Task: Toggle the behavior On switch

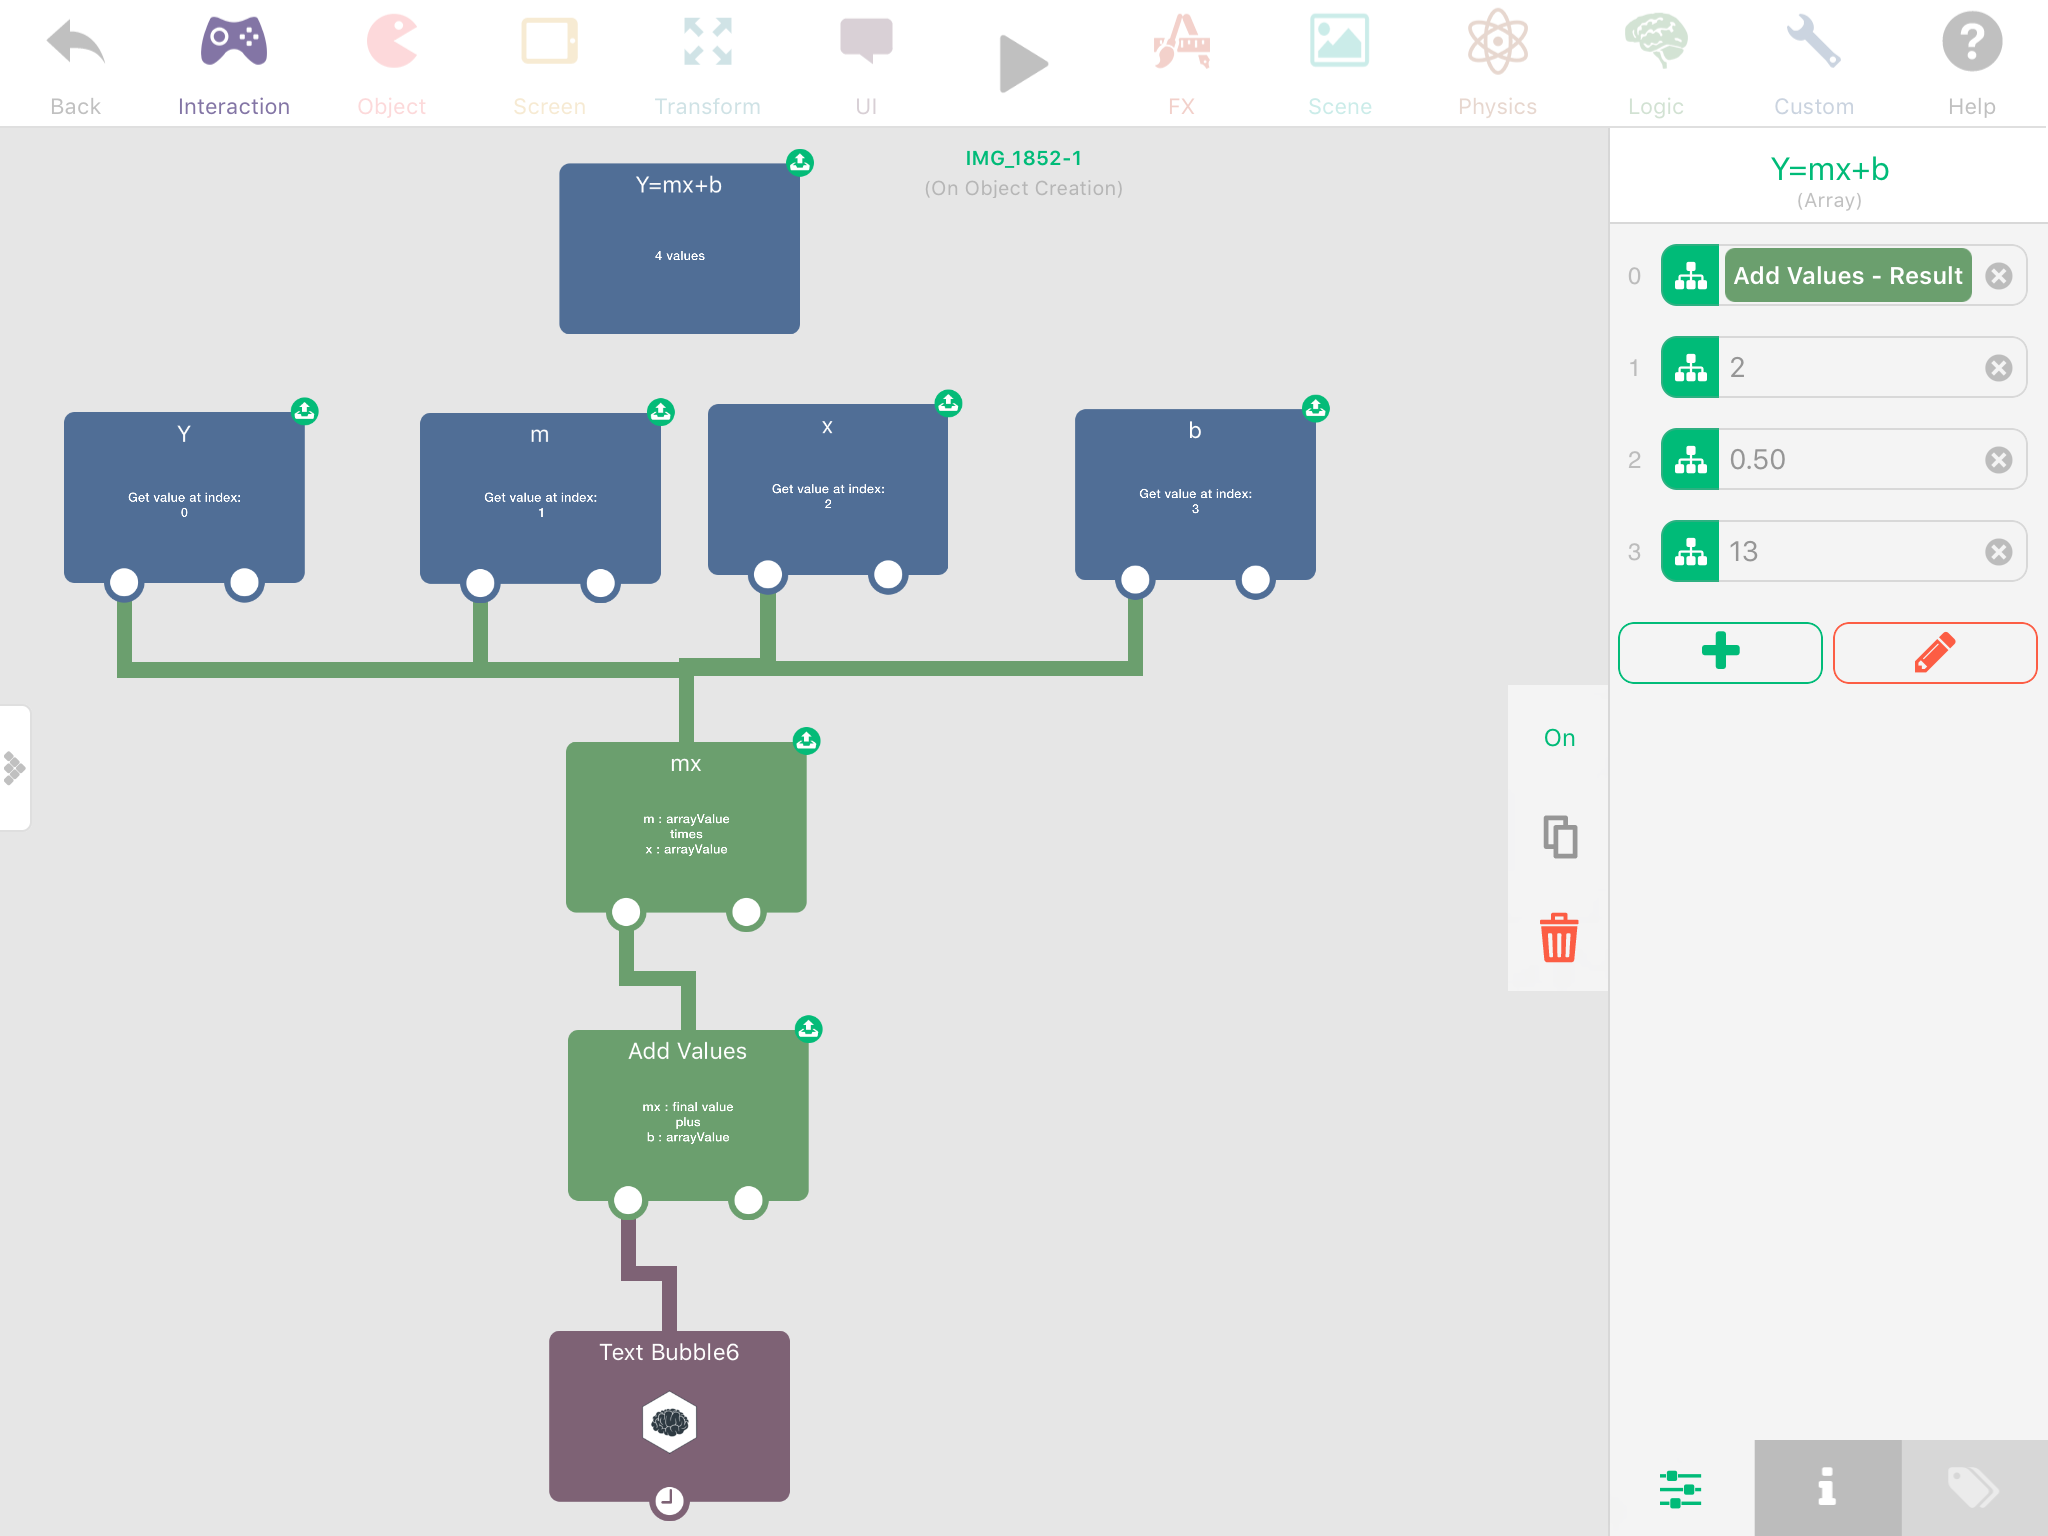Action: pos(1559,738)
